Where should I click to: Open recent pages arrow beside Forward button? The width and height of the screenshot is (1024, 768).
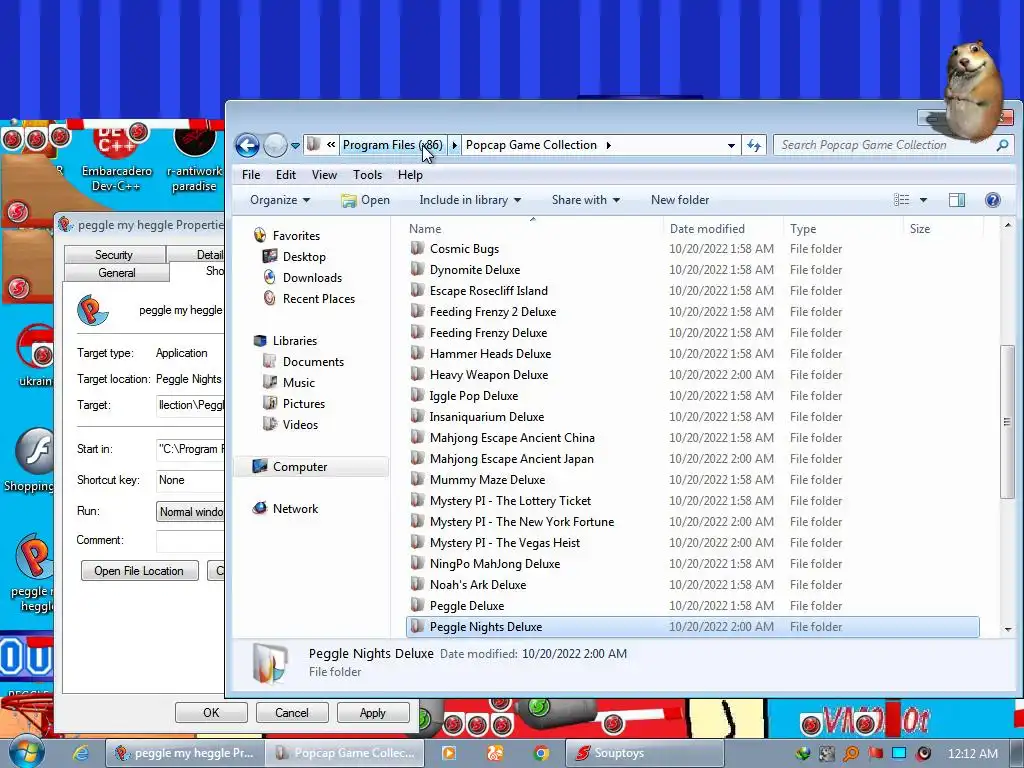(295, 146)
